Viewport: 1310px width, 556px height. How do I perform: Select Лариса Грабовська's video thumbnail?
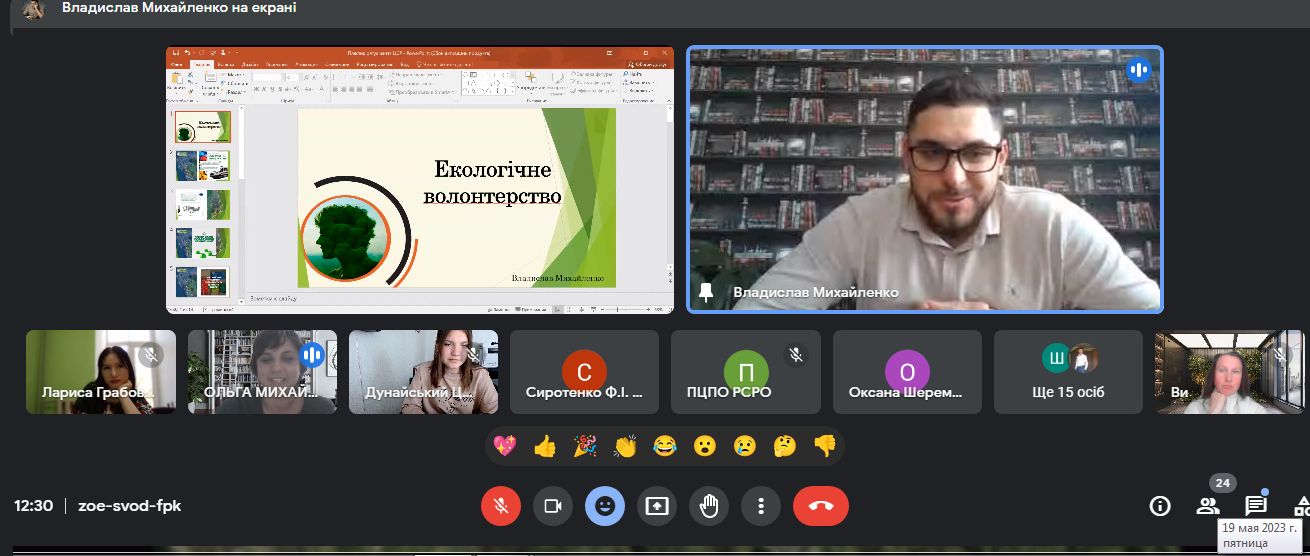[x=100, y=372]
